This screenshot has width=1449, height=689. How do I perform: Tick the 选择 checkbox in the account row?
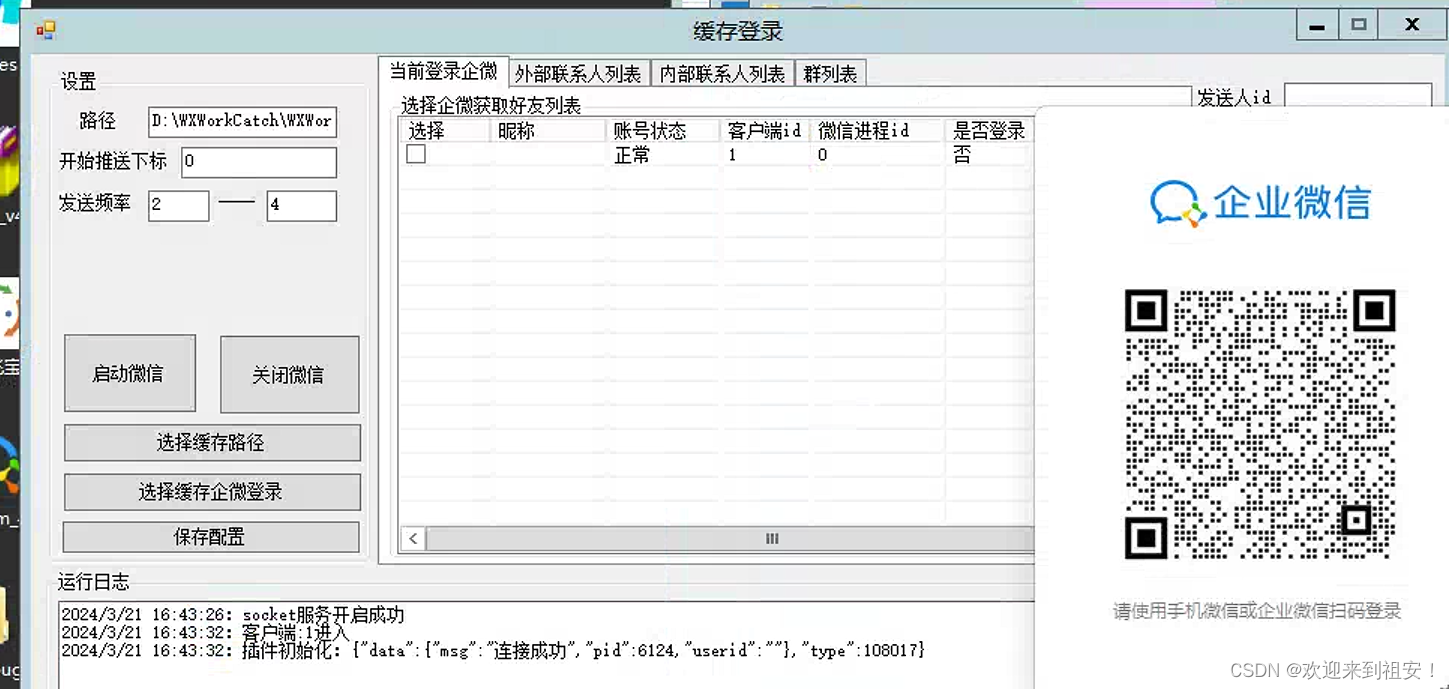click(416, 154)
